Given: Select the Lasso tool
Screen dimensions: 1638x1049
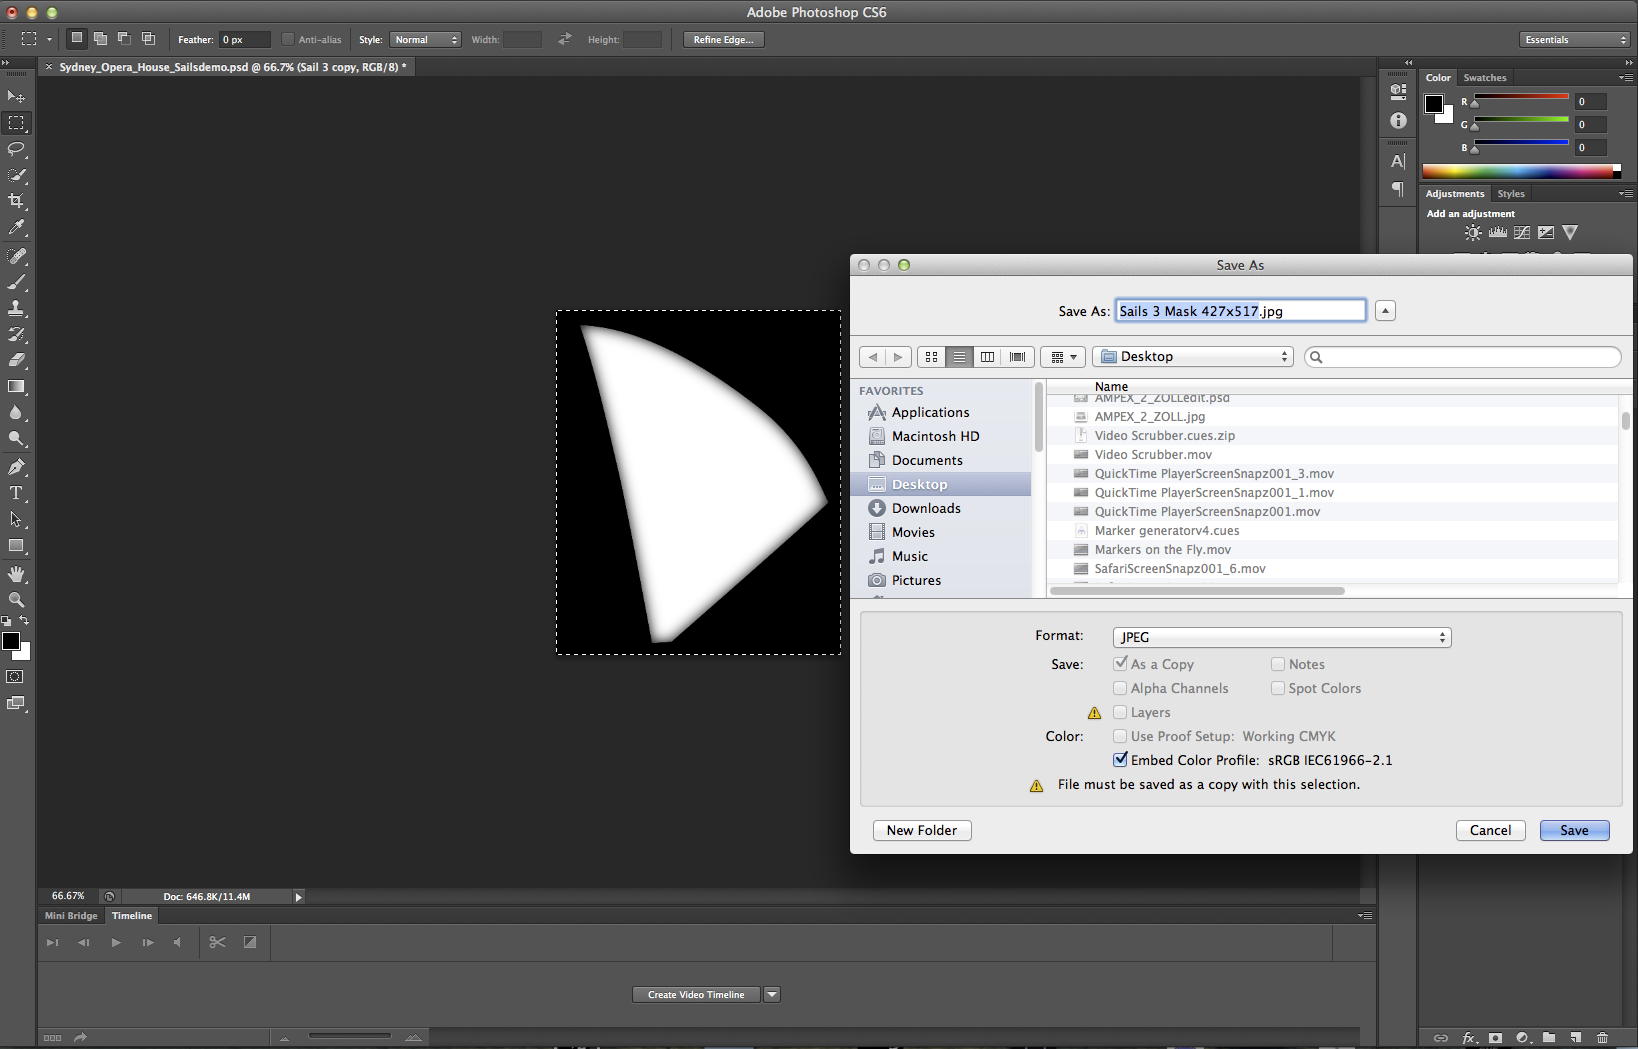Looking at the screenshot, I should 16,149.
